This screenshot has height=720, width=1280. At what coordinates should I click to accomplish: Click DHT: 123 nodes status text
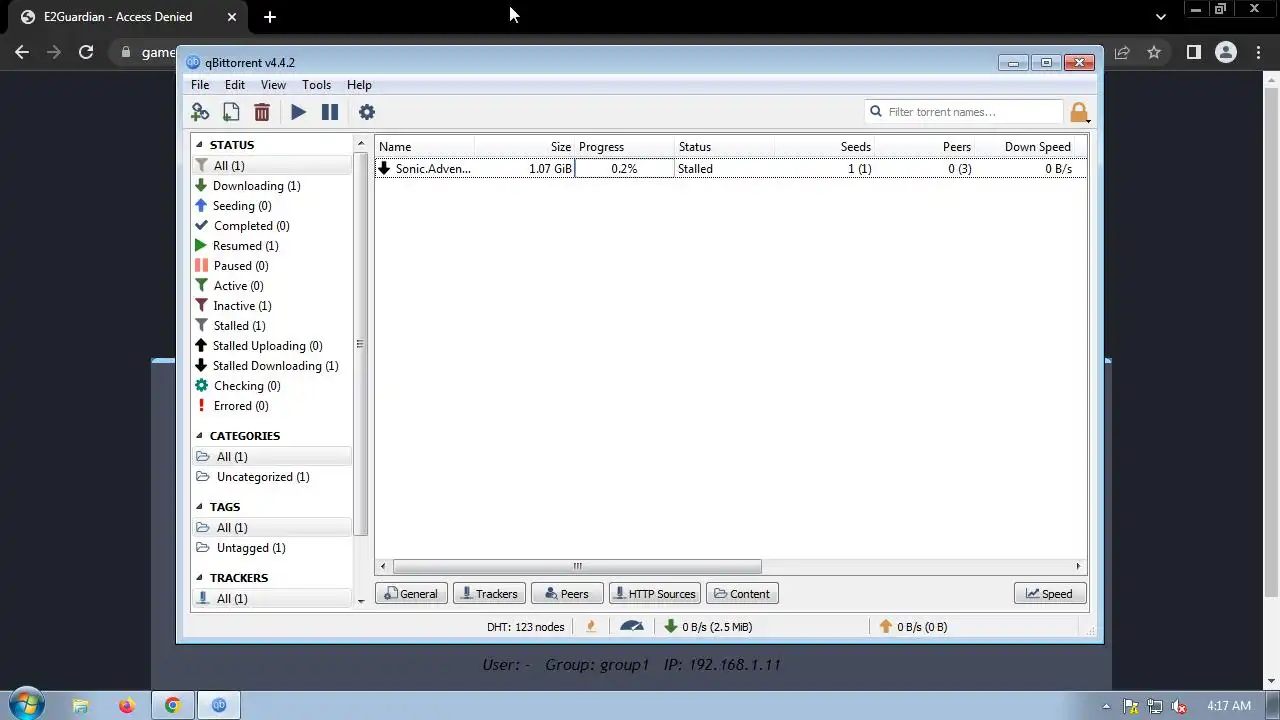pos(525,627)
